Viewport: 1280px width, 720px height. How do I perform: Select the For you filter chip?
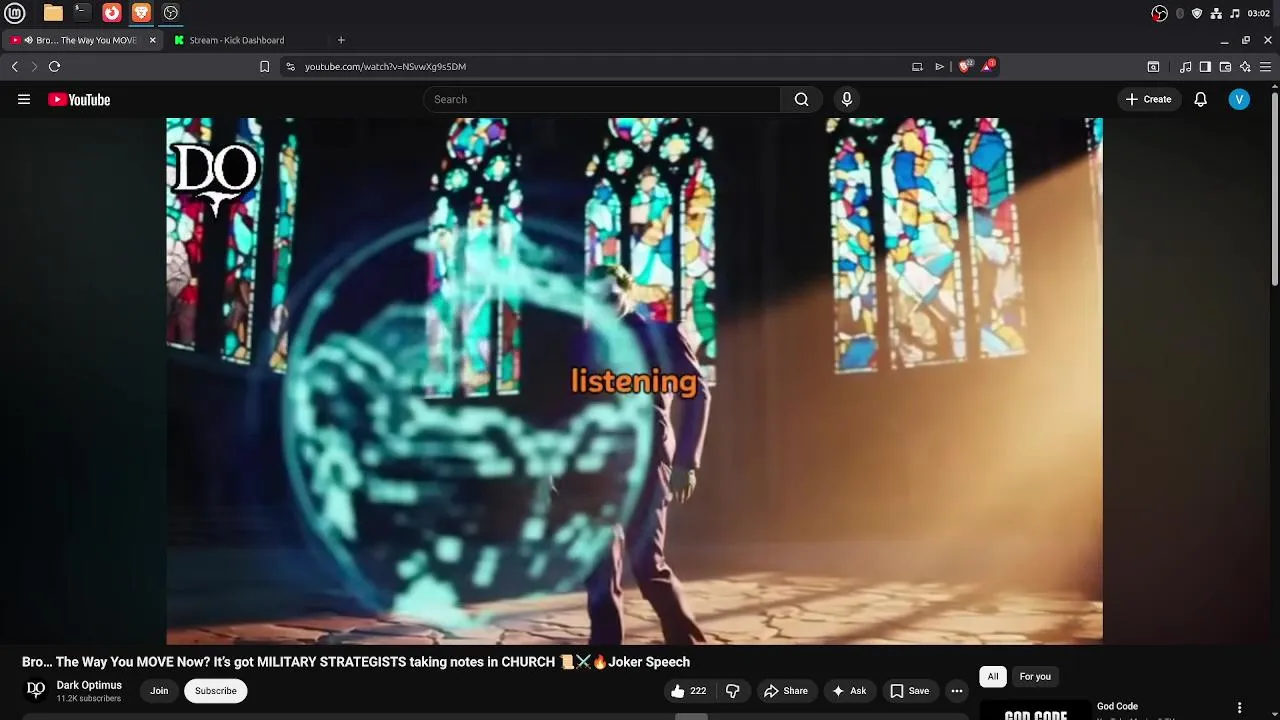(x=1035, y=676)
